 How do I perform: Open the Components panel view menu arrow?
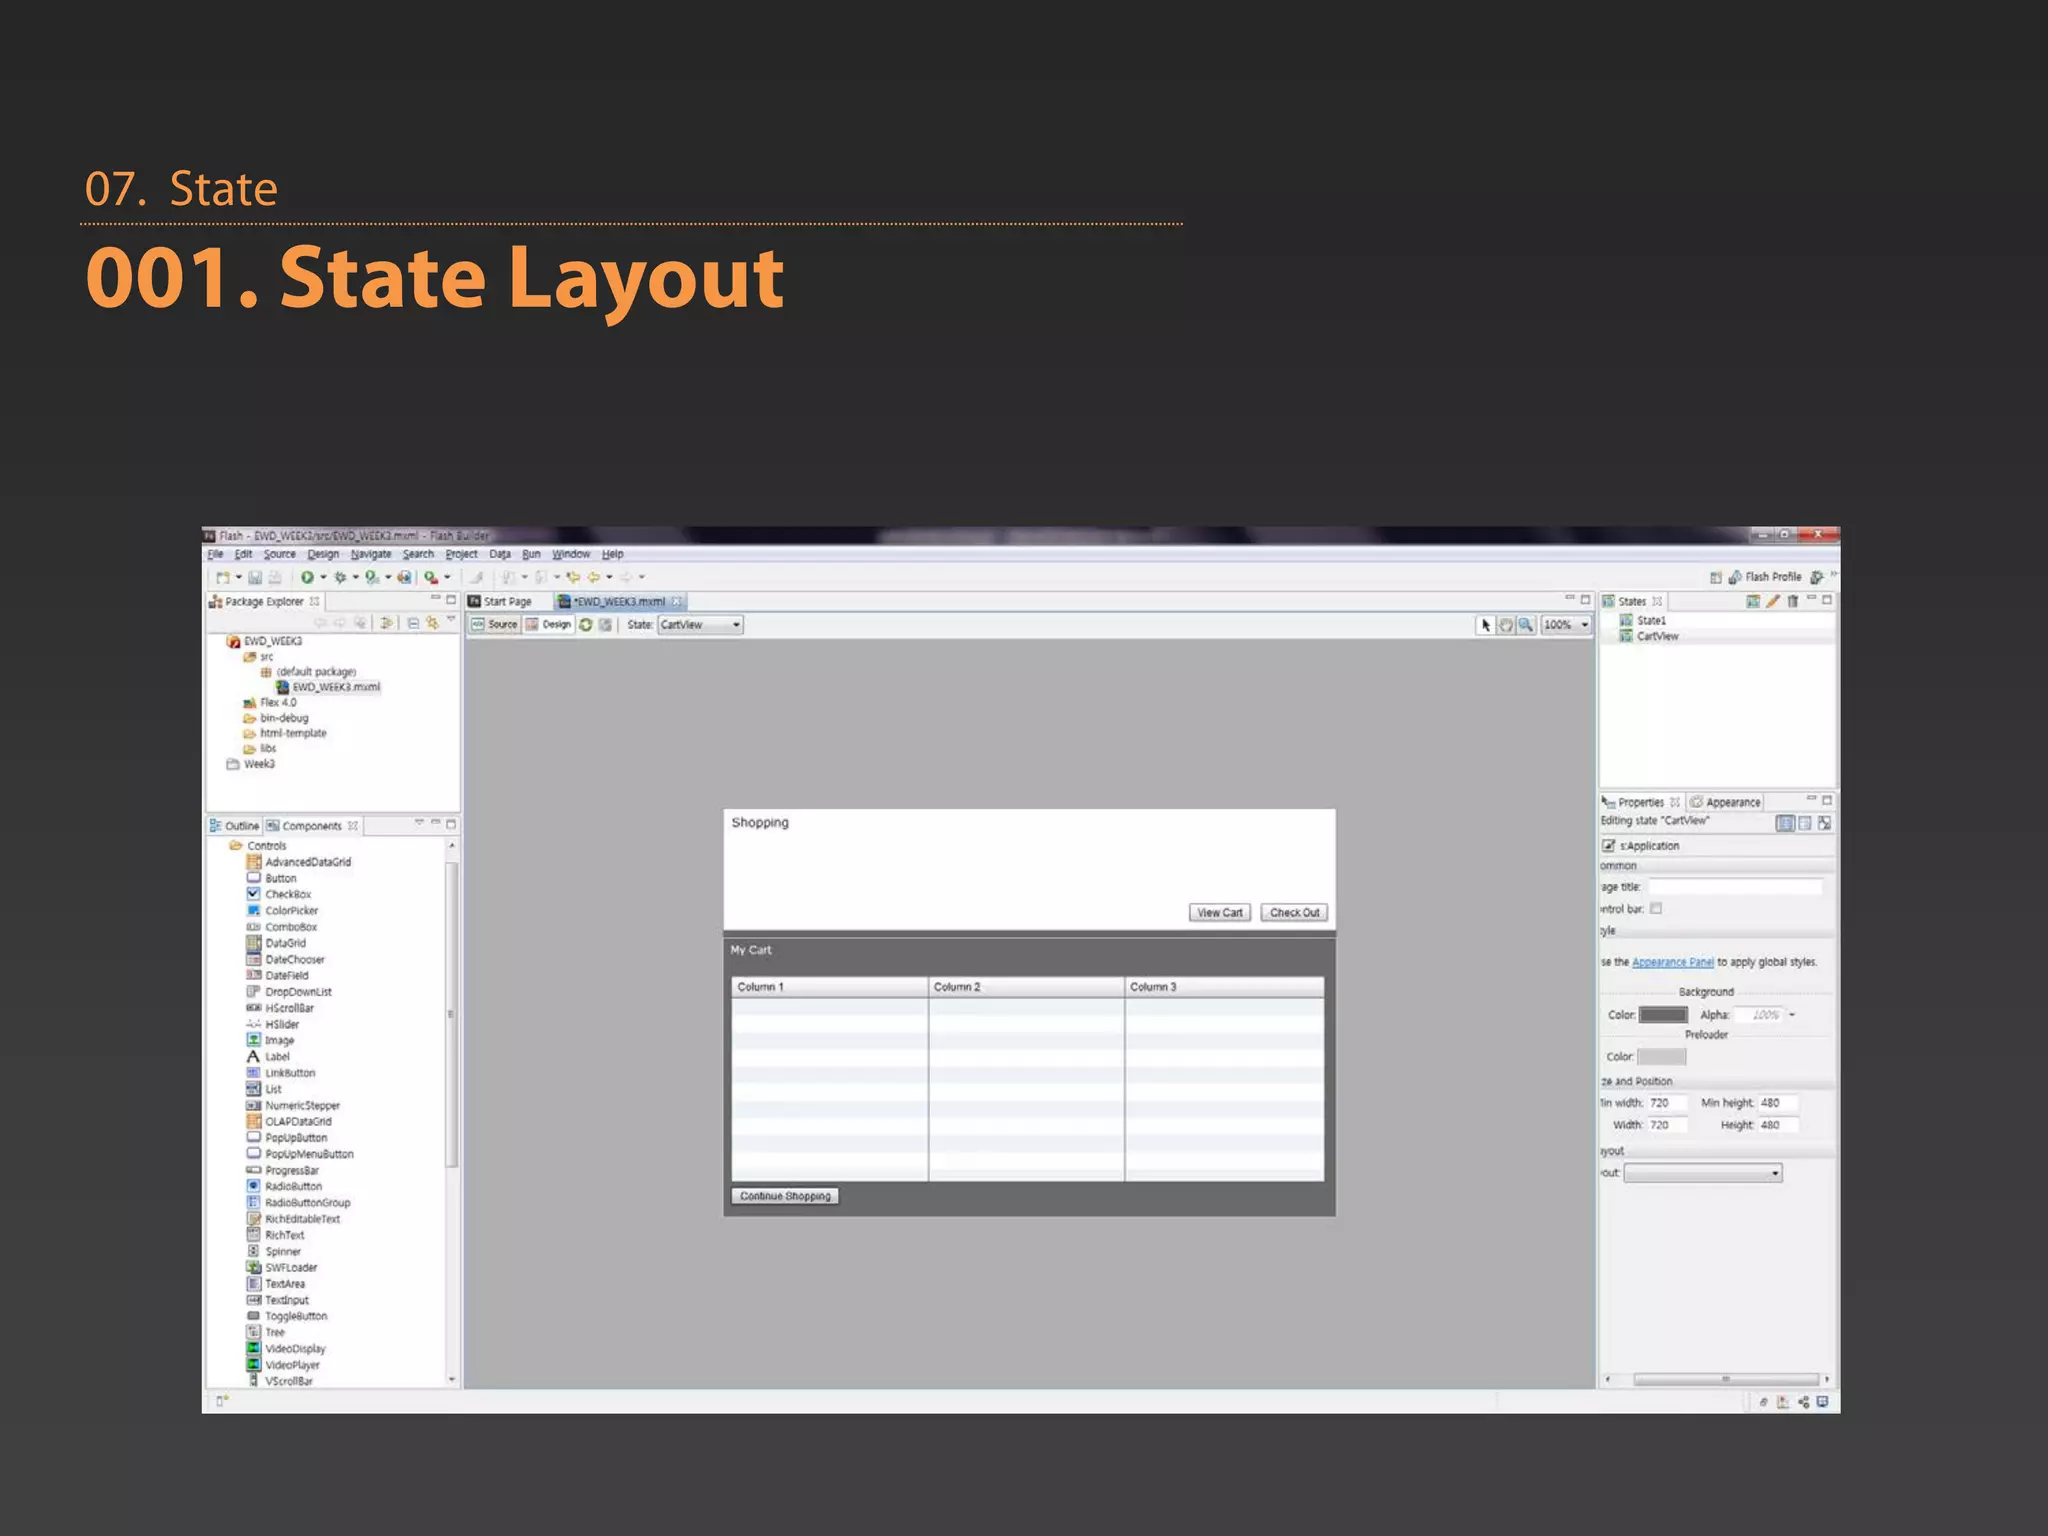(x=419, y=824)
